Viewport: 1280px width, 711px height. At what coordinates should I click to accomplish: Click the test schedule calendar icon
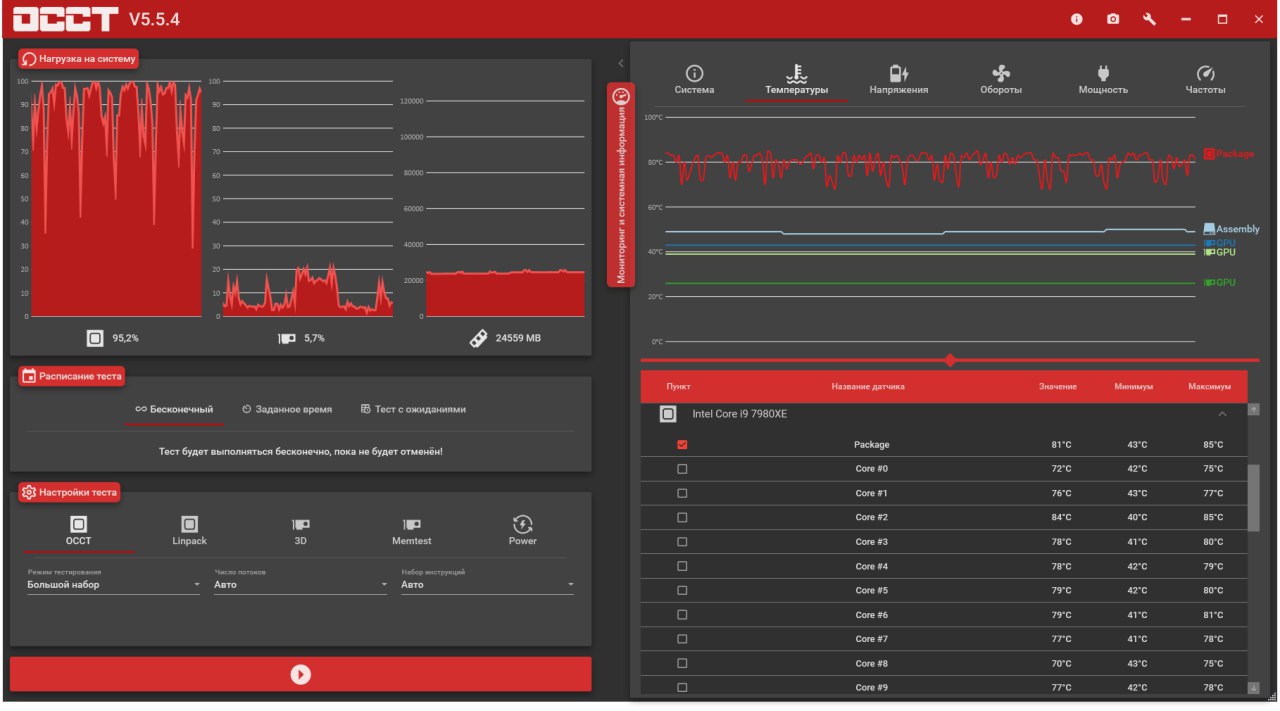[29, 377]
